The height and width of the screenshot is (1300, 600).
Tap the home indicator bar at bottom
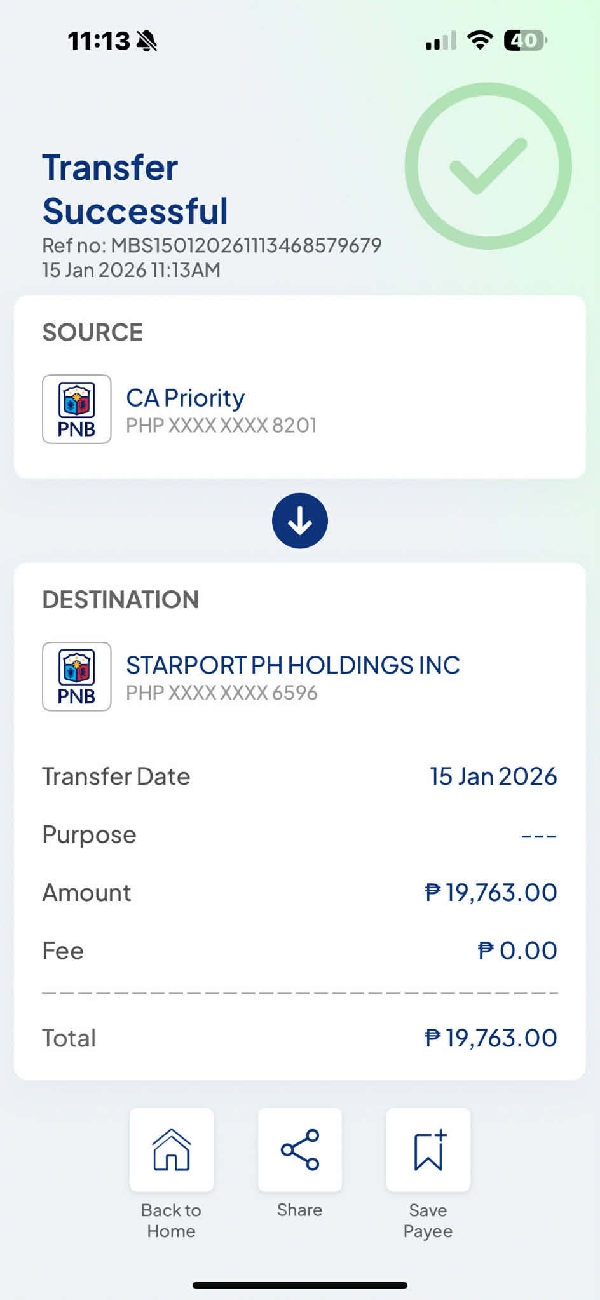click(x=300, y=1285)
